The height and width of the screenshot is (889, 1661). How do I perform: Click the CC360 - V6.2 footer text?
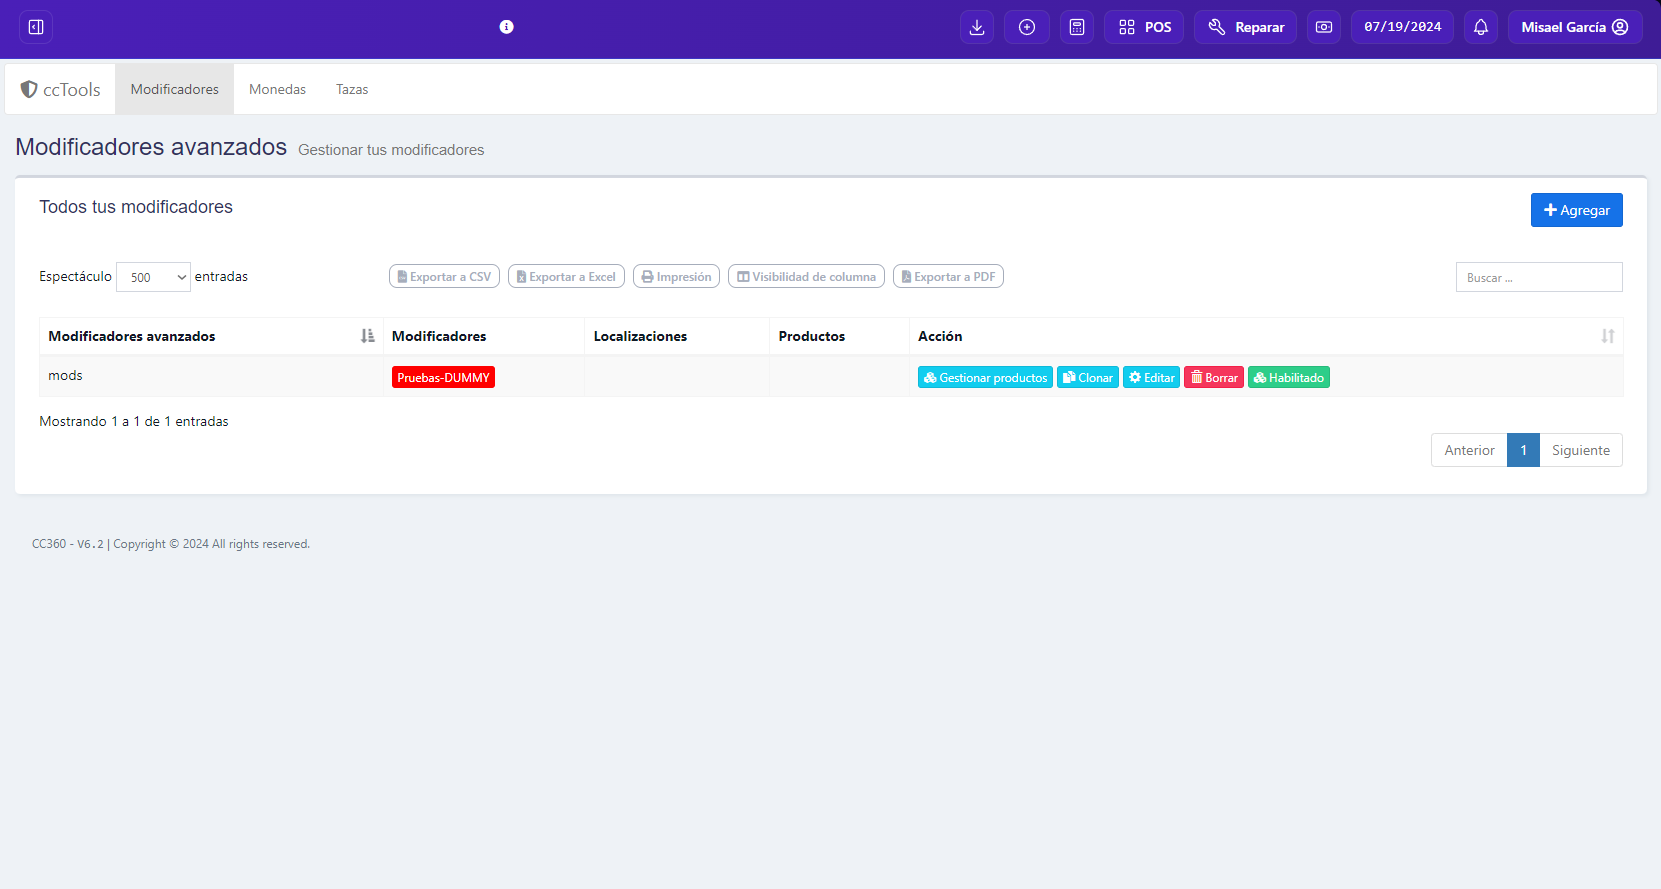(68, 544)
